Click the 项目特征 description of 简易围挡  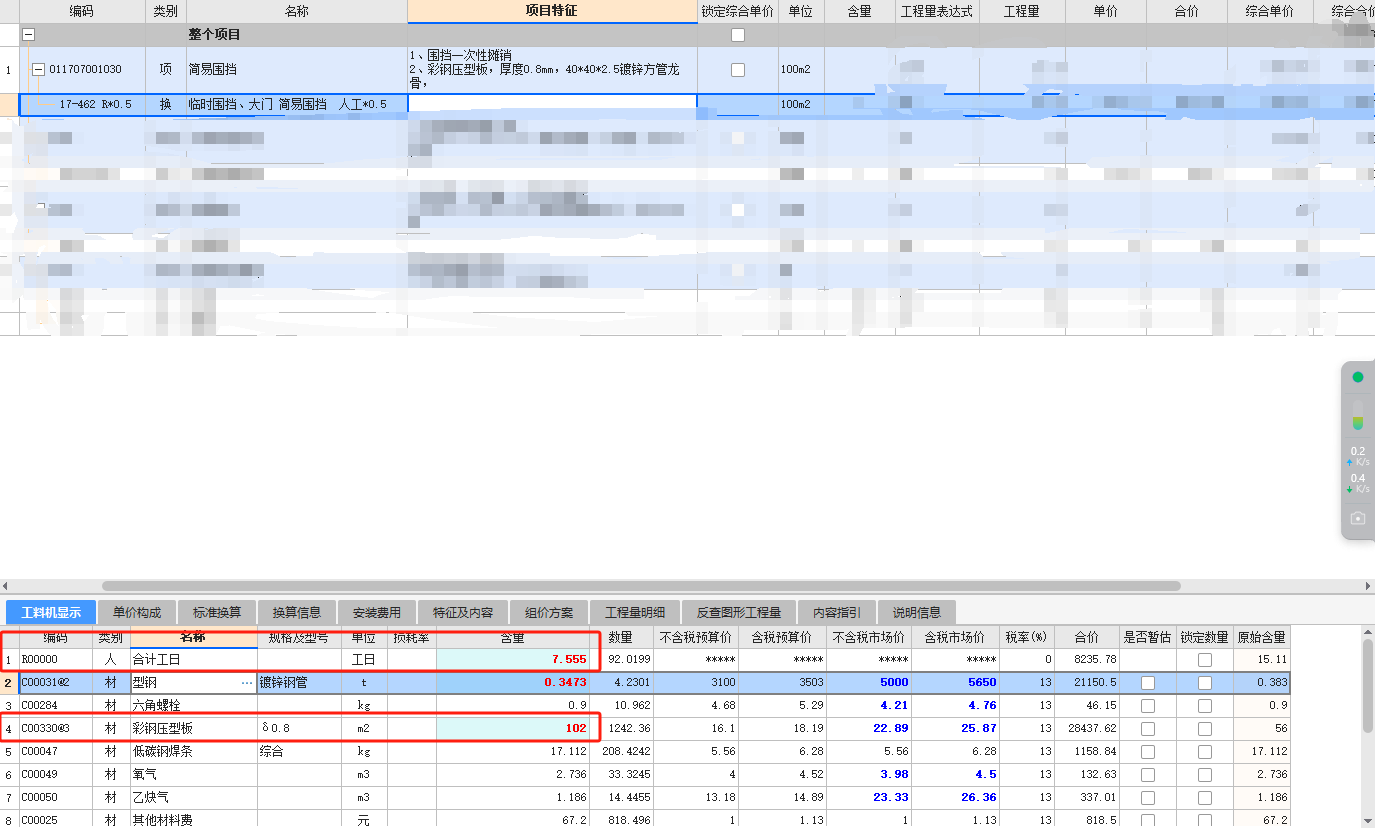pyautogui.click(x=552, y=70)
